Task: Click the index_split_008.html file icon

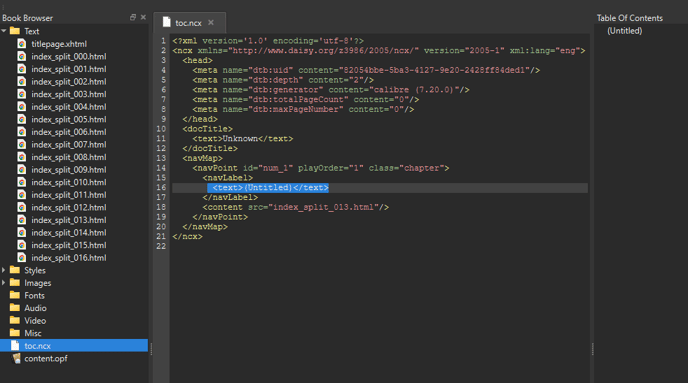Action: pyautogui.click(x=22, y=157)
